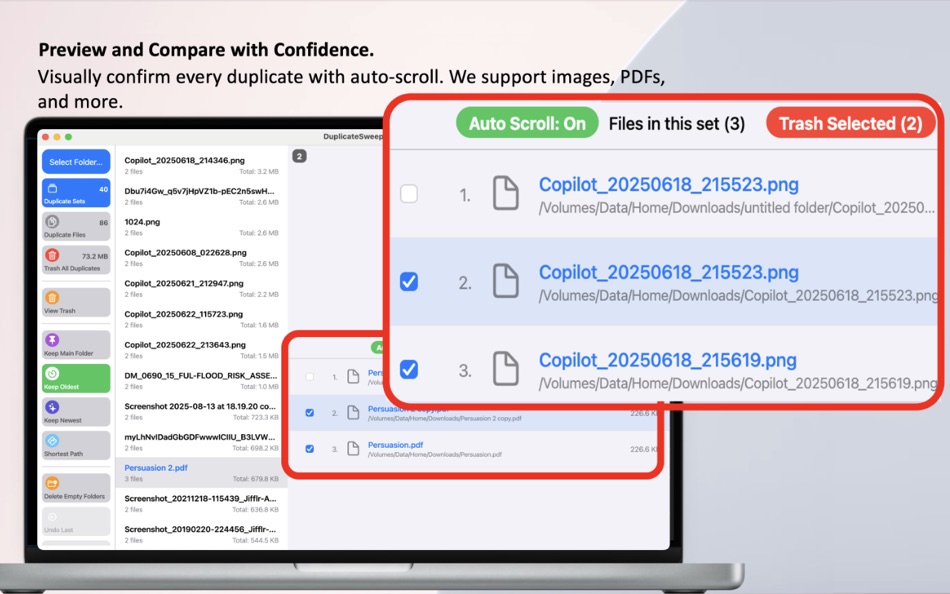Viewport: 950px width, 594px height.
Task: Open the Copilot_20250618_215619.png link
Action: click(668, 360)
